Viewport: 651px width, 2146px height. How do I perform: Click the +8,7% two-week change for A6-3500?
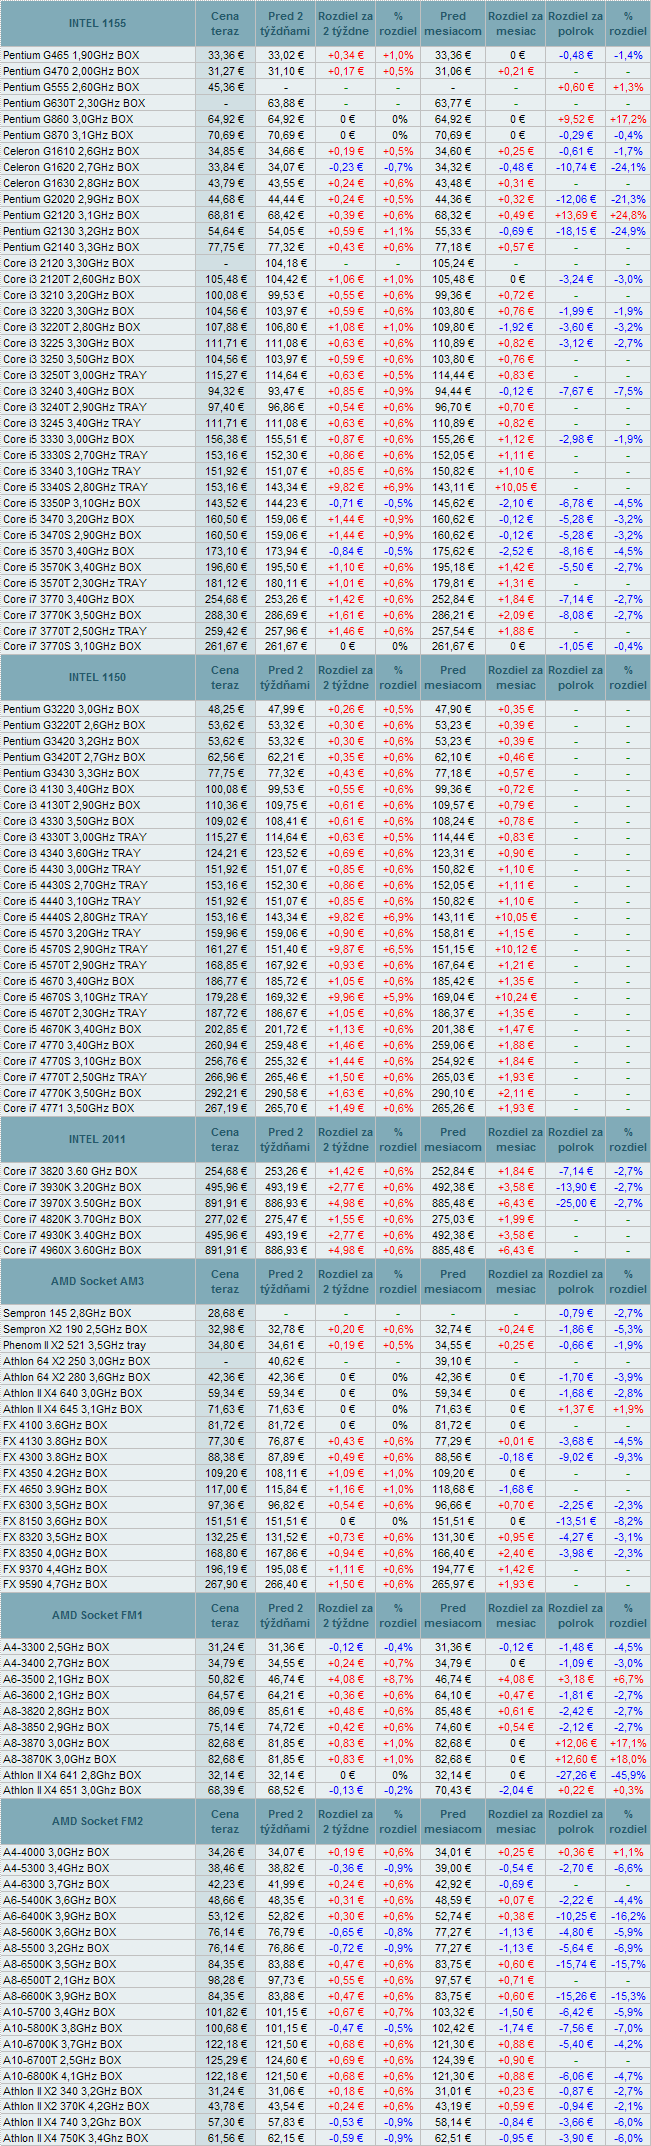pyautogui.click(x=398, y=1679)
